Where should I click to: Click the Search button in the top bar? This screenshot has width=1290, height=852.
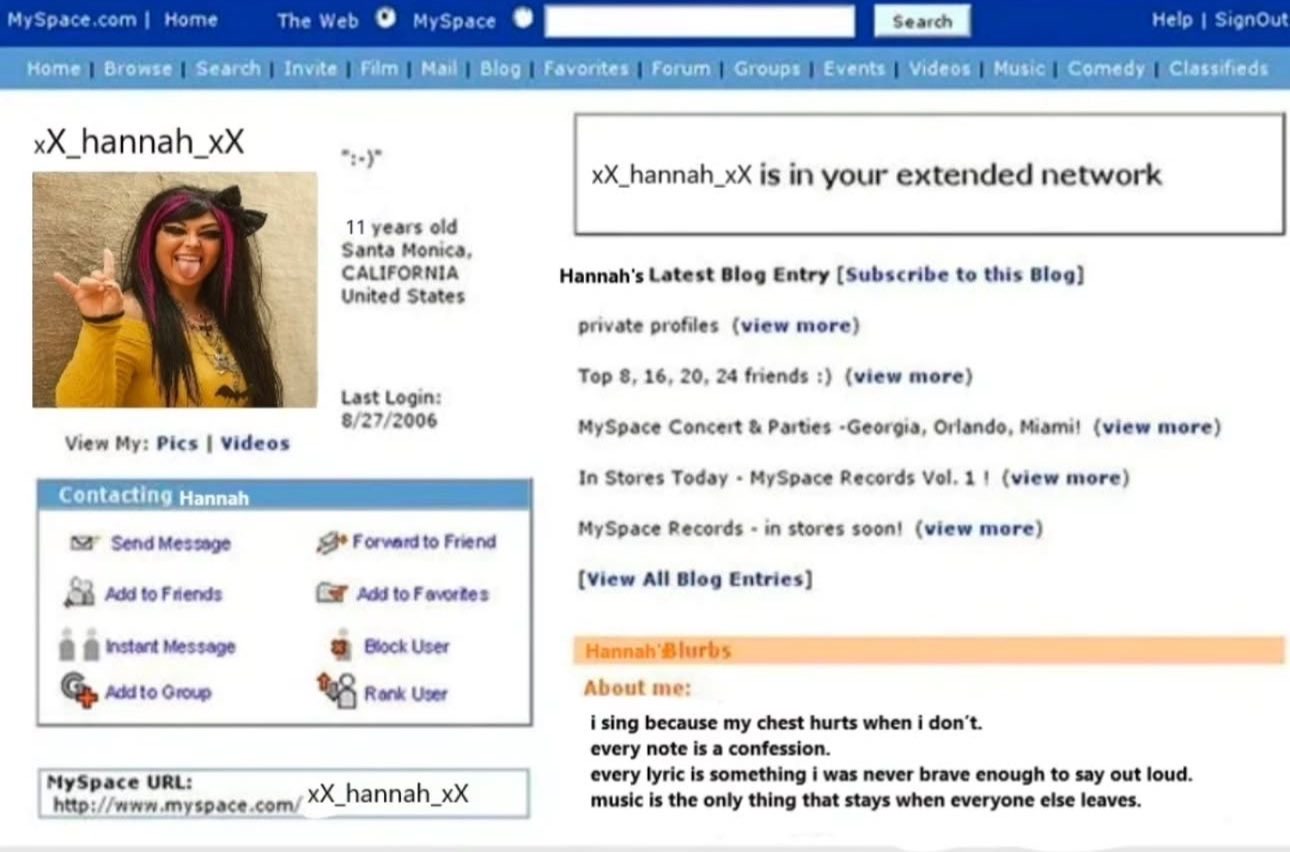(921, 21)
